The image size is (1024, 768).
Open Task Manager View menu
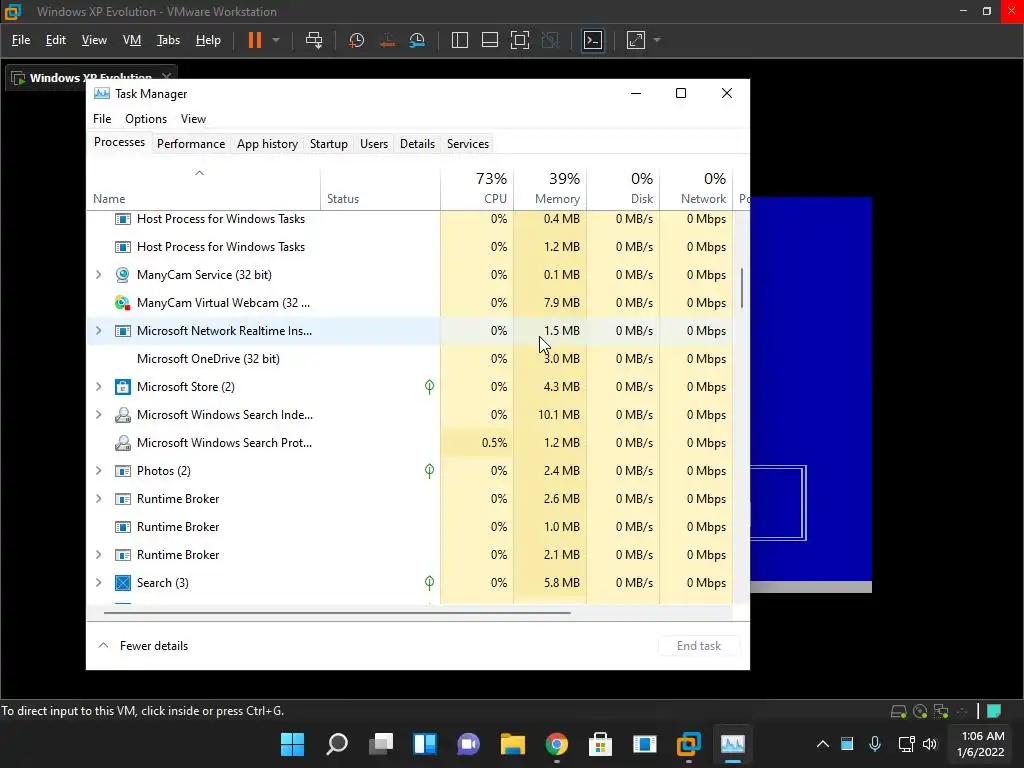pos(193,119)
